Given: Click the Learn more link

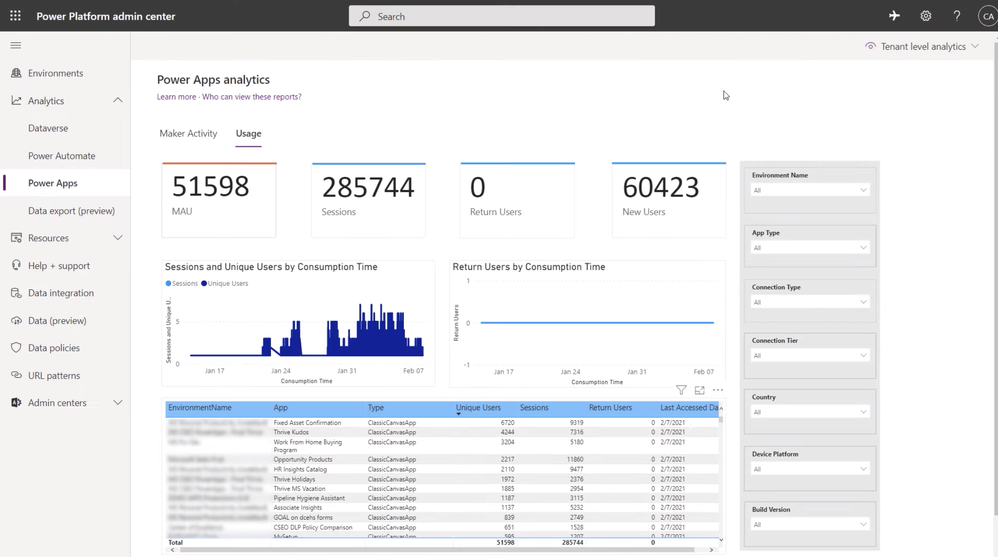Looking at the screenshot, I should click(x=176, y=97).
